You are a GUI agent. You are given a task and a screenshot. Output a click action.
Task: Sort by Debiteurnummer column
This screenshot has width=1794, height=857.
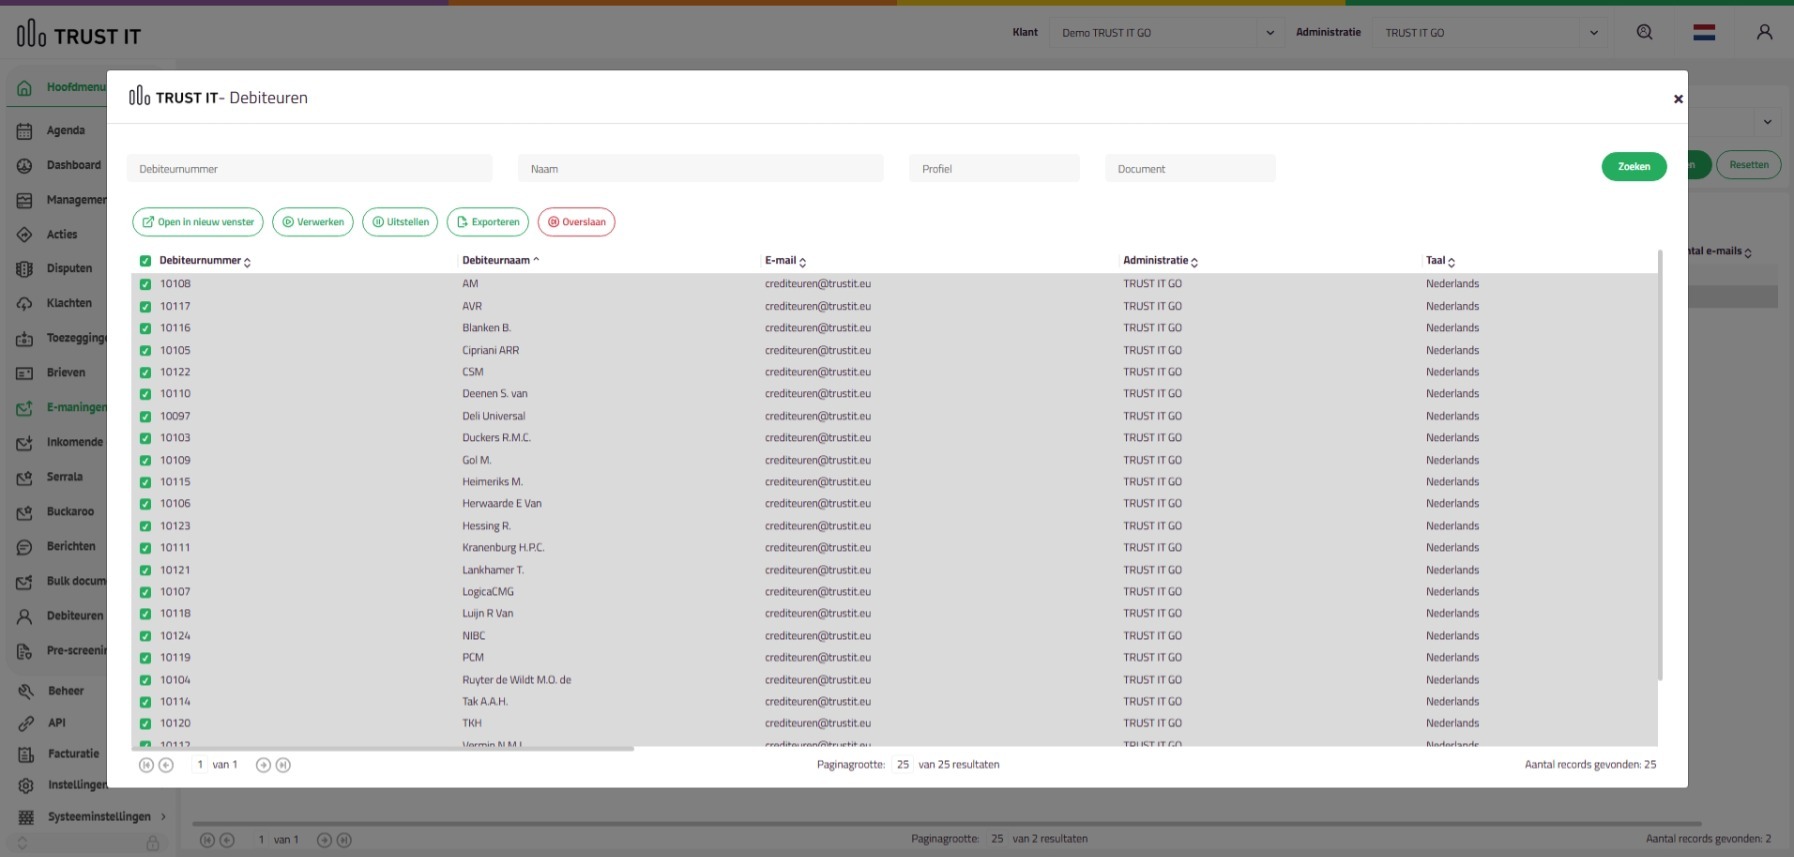[205, 261]
